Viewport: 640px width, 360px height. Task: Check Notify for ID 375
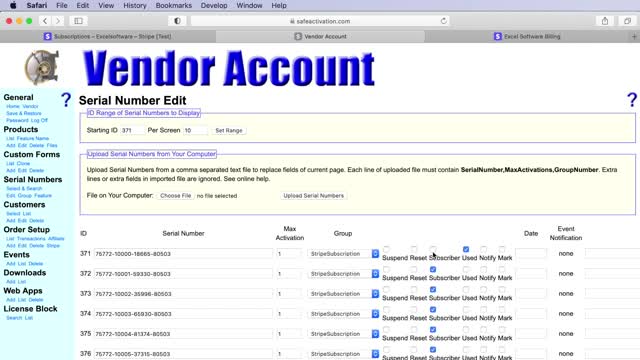click(484, 329)
